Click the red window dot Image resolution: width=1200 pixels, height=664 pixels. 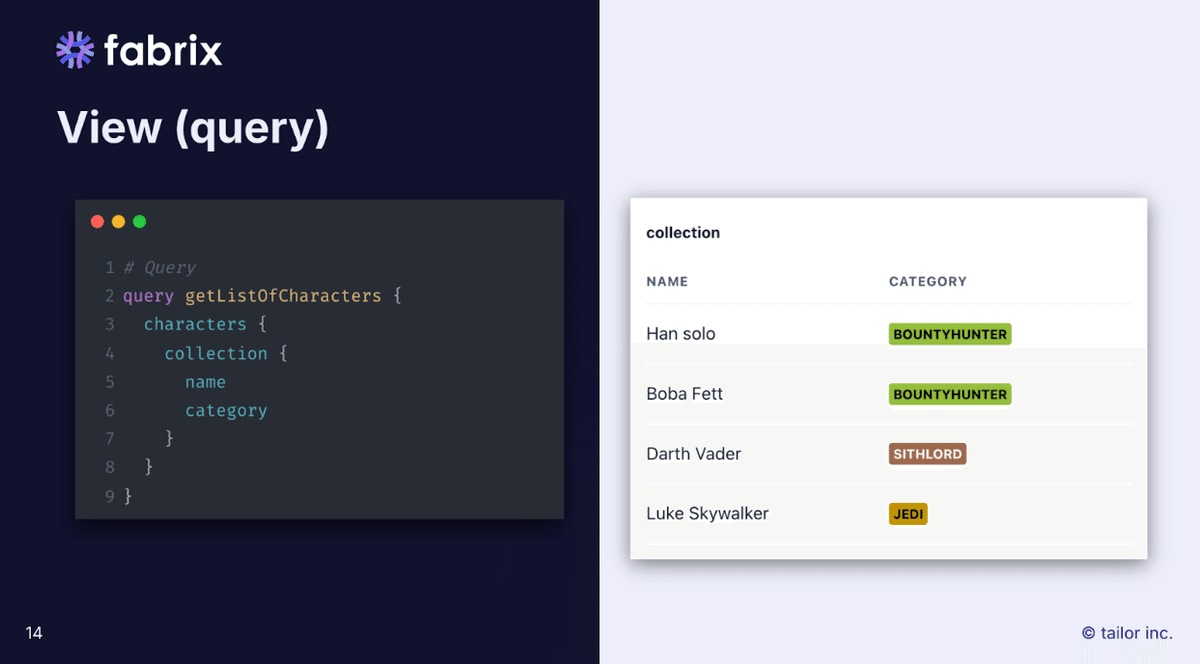coord(97,221)
